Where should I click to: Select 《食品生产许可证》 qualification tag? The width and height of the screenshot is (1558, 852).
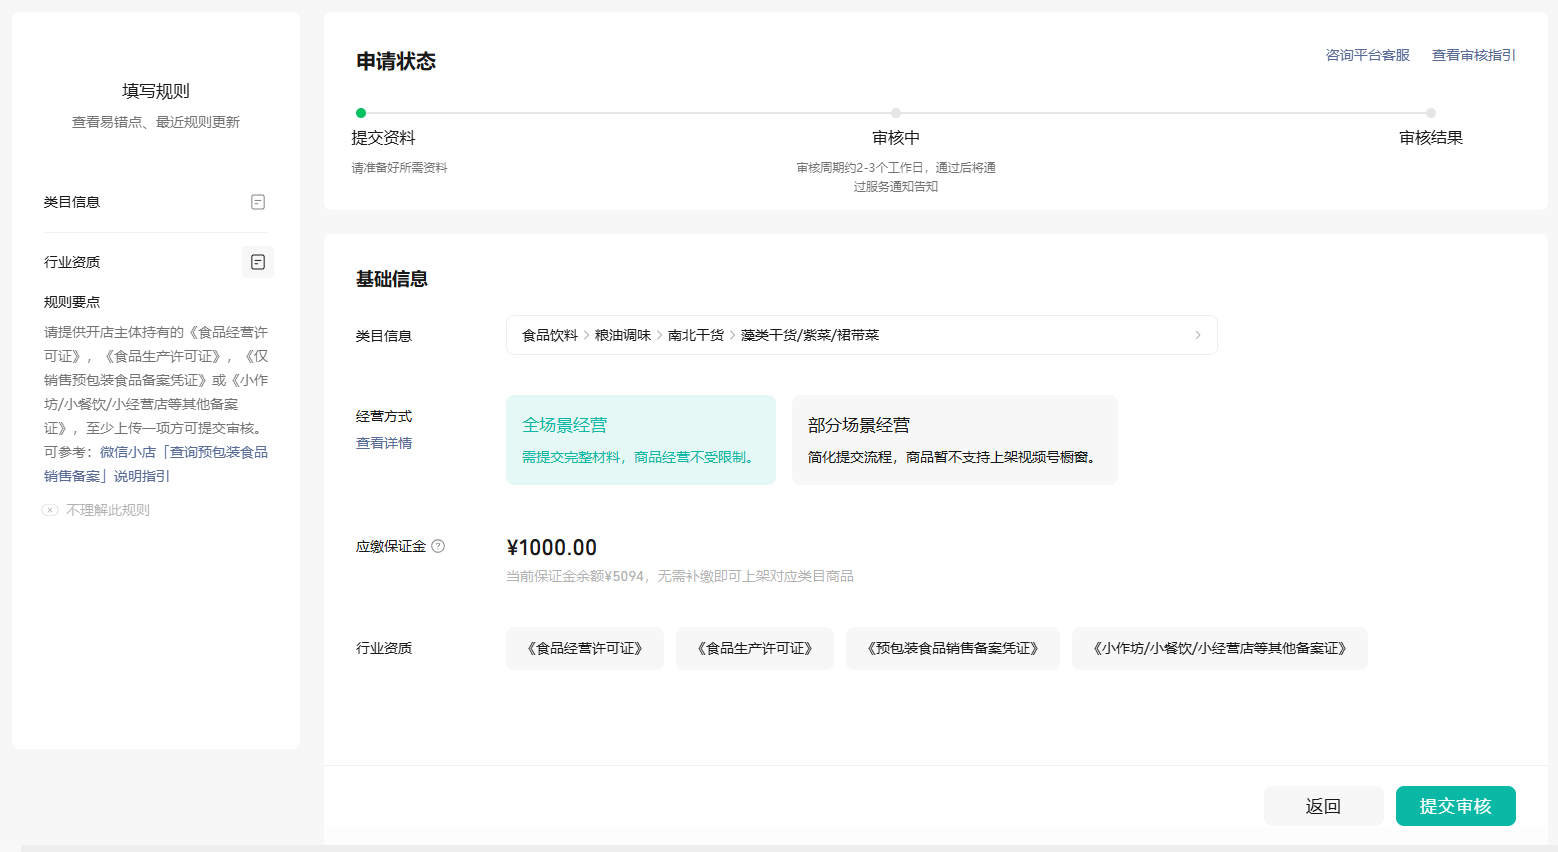pyautogui.click(x=754, y=648)
